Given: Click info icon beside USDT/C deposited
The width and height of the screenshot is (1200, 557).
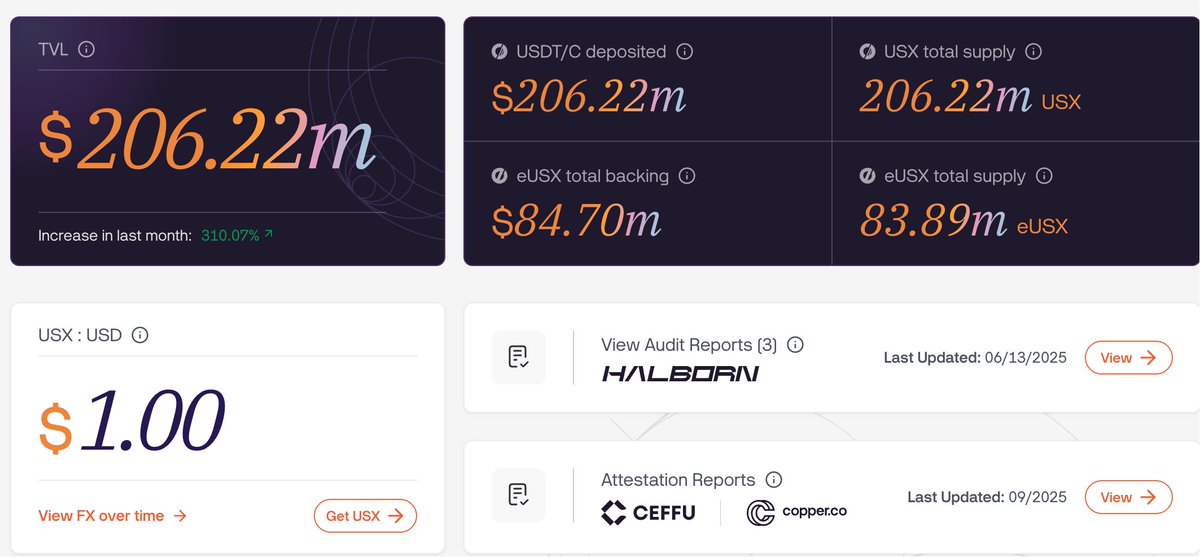Looking at the screenshot, I should click(x=685, y=52).
